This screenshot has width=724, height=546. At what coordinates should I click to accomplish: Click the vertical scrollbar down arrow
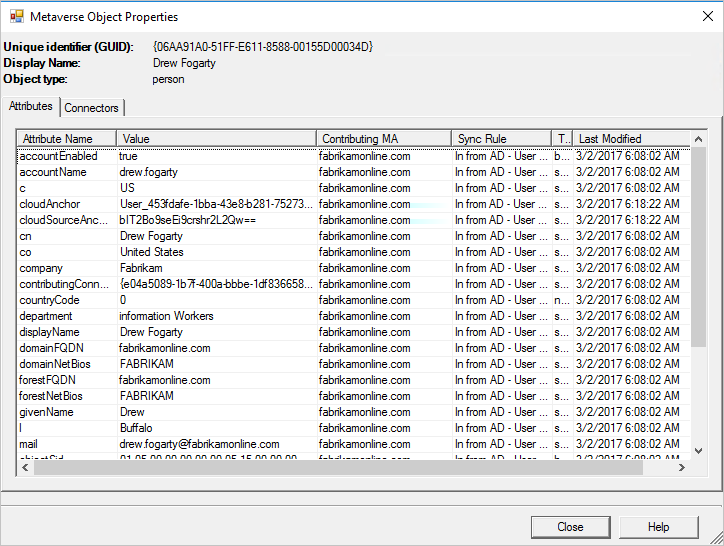click(699, 451)
